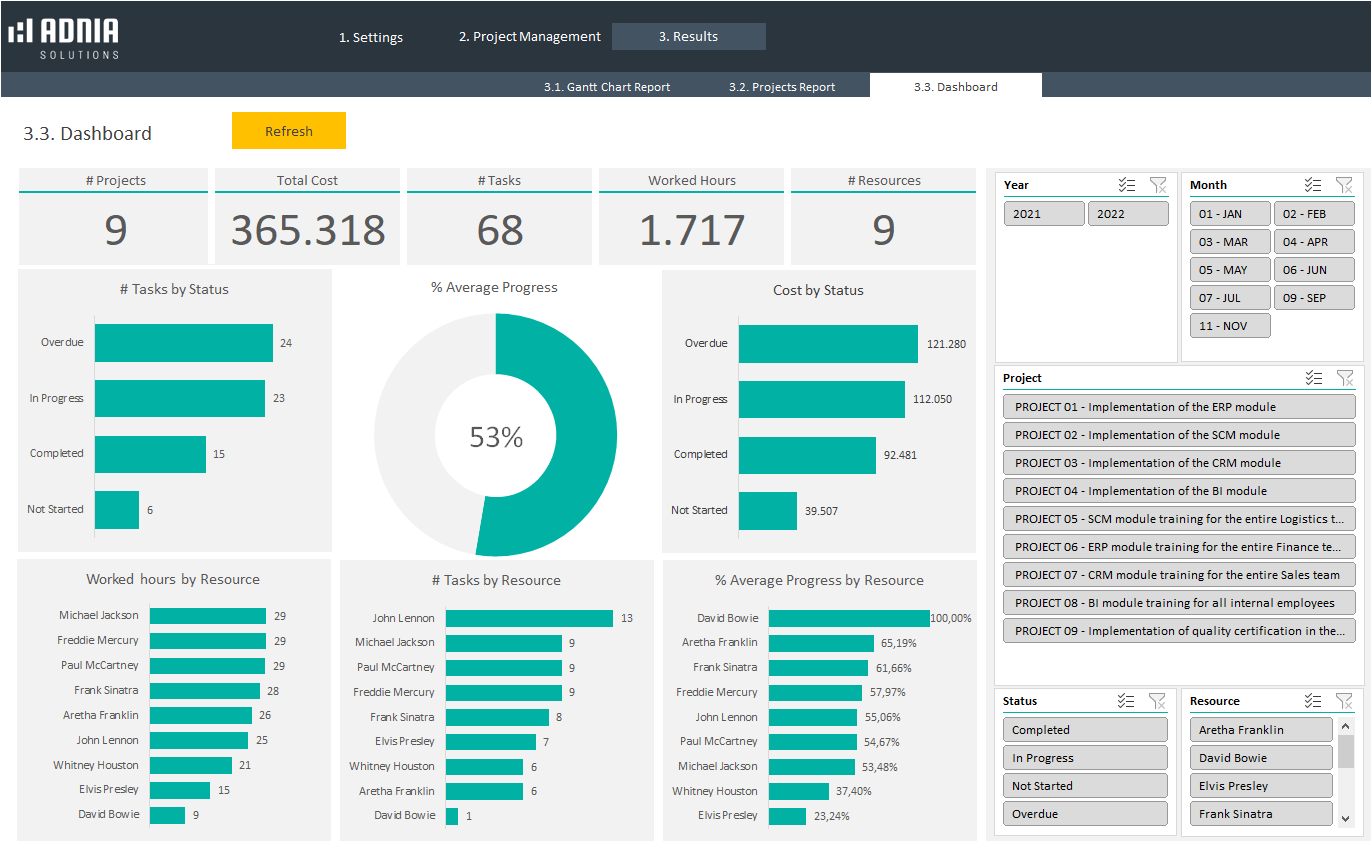Select David Bowie in the Resource slicer
Screen dimensions: 1371x841
pyautogui.click(x=1259, y=757)
